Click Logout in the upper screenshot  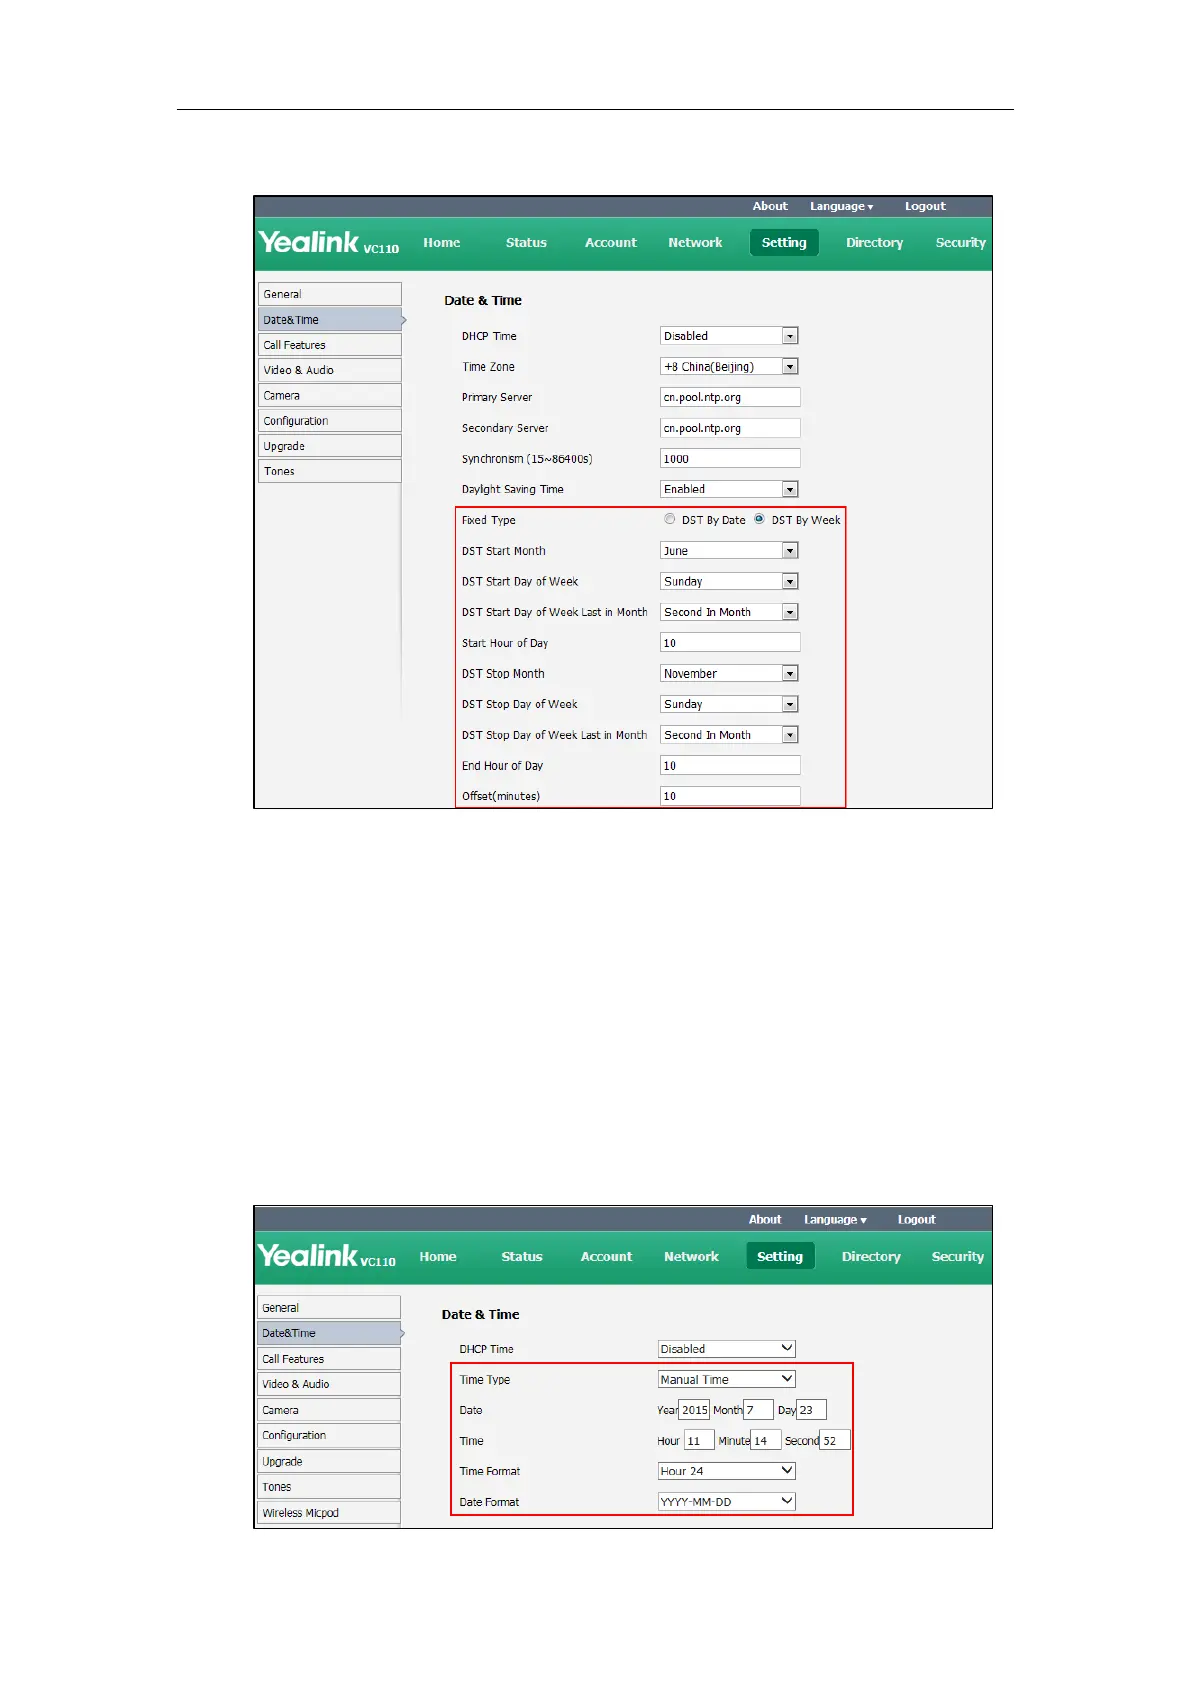point(925,206)
